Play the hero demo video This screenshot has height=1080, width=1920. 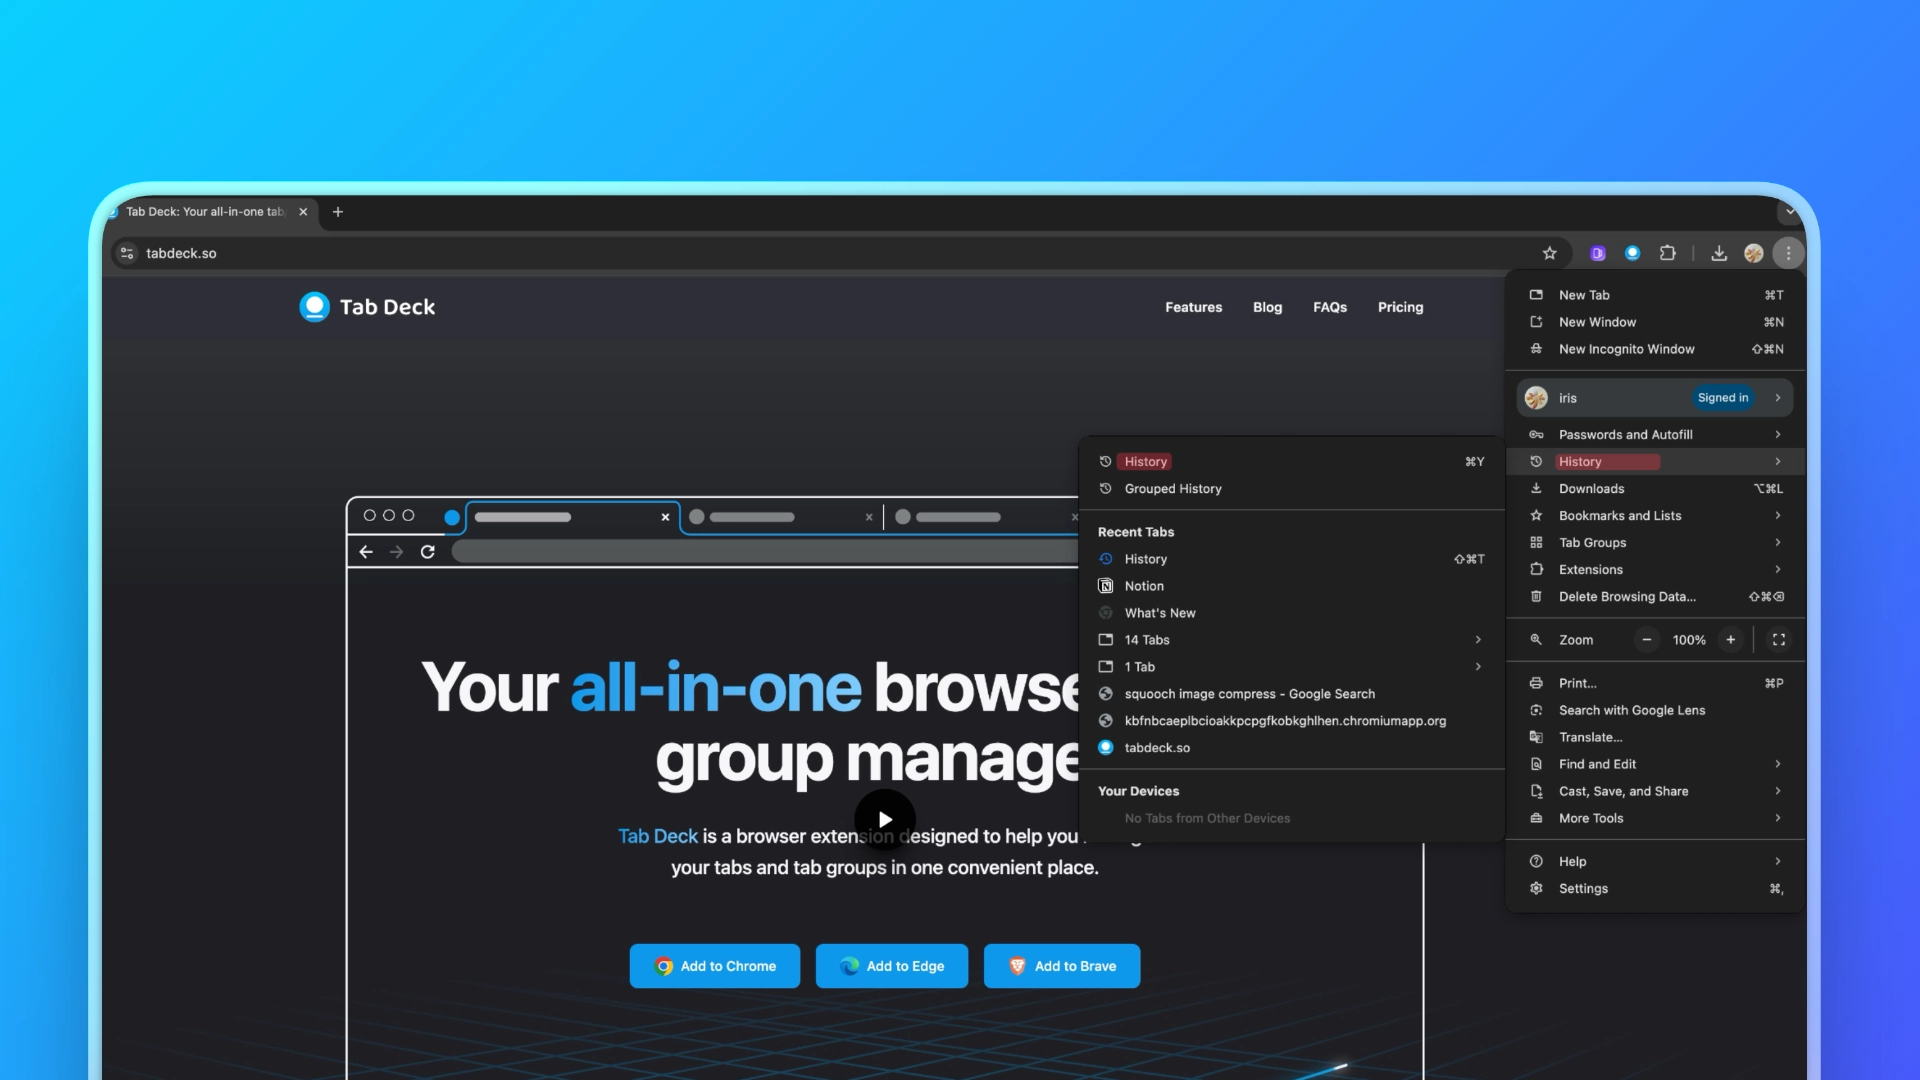885,819
